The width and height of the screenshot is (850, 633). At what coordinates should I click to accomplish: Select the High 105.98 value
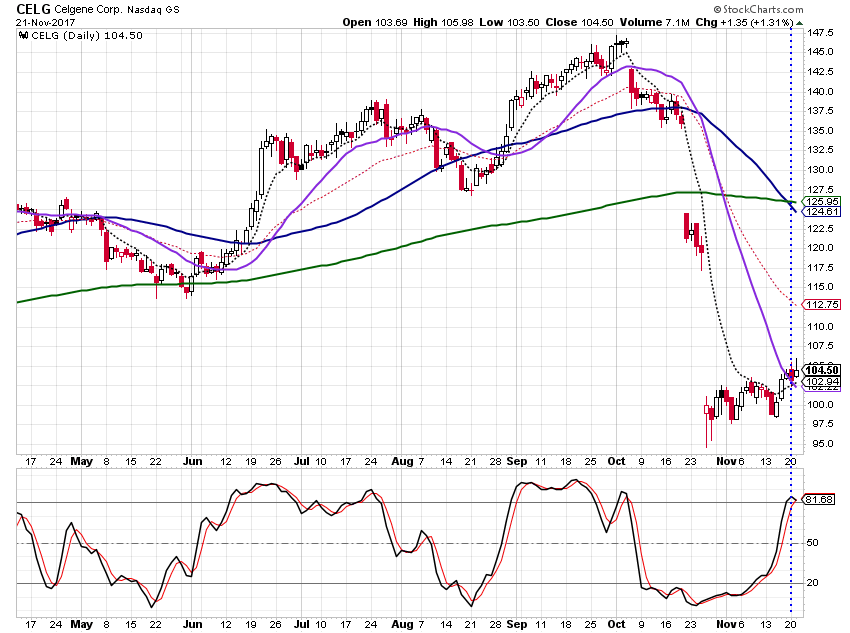click(x=443, y=22)
